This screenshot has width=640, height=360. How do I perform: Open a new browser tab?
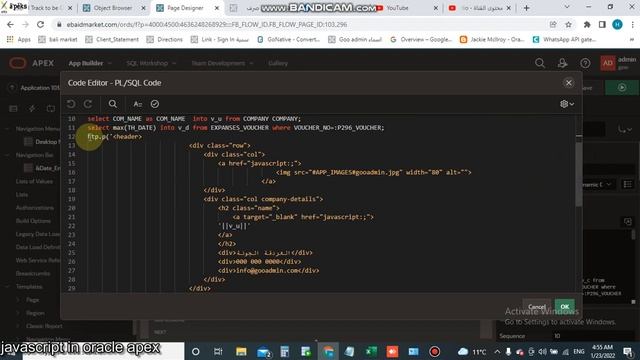click(x=527, y=8)
